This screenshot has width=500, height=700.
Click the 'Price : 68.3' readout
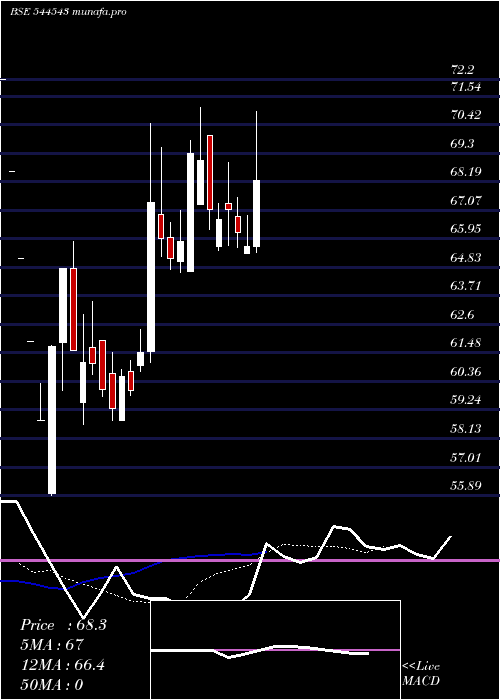coord(63,625)
